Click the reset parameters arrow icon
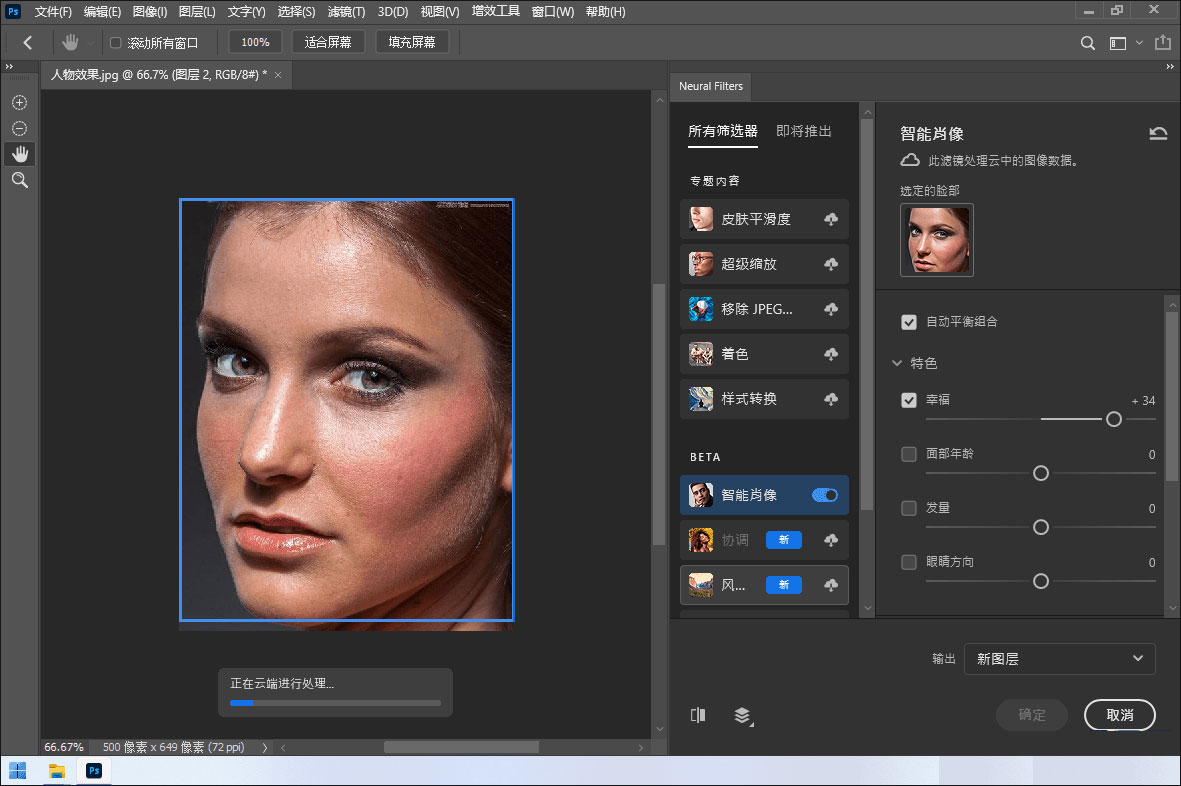 click(1158, 134)
